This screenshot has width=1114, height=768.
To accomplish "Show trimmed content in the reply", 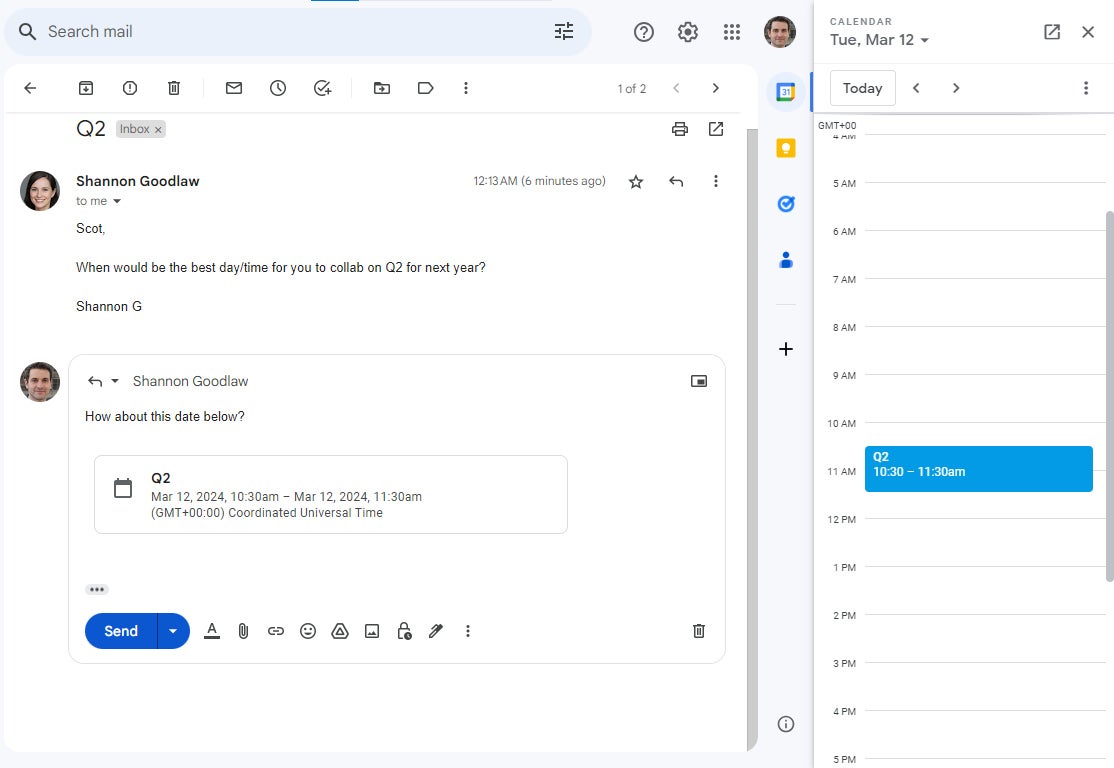I will pos(97,590).
